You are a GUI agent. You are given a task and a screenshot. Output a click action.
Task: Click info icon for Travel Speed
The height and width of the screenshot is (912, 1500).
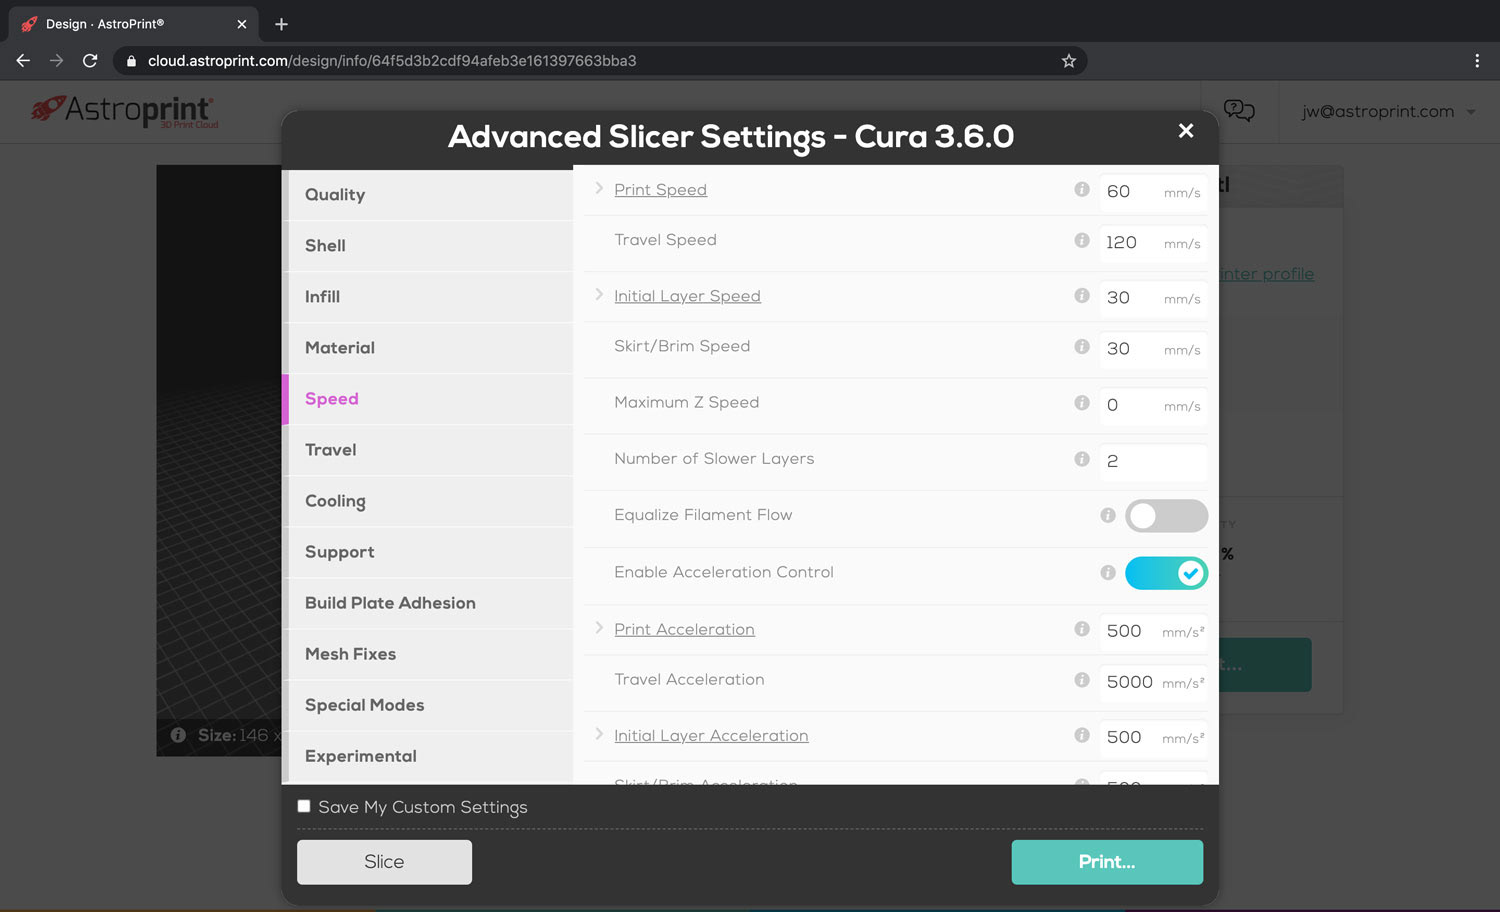(x=1082, y=240)
